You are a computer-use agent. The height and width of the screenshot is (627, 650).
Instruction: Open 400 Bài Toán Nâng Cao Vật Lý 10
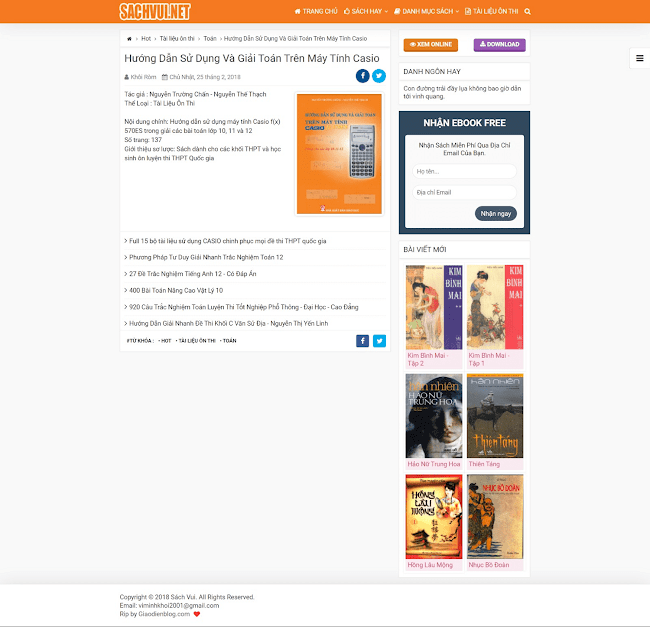coord(174,291)
